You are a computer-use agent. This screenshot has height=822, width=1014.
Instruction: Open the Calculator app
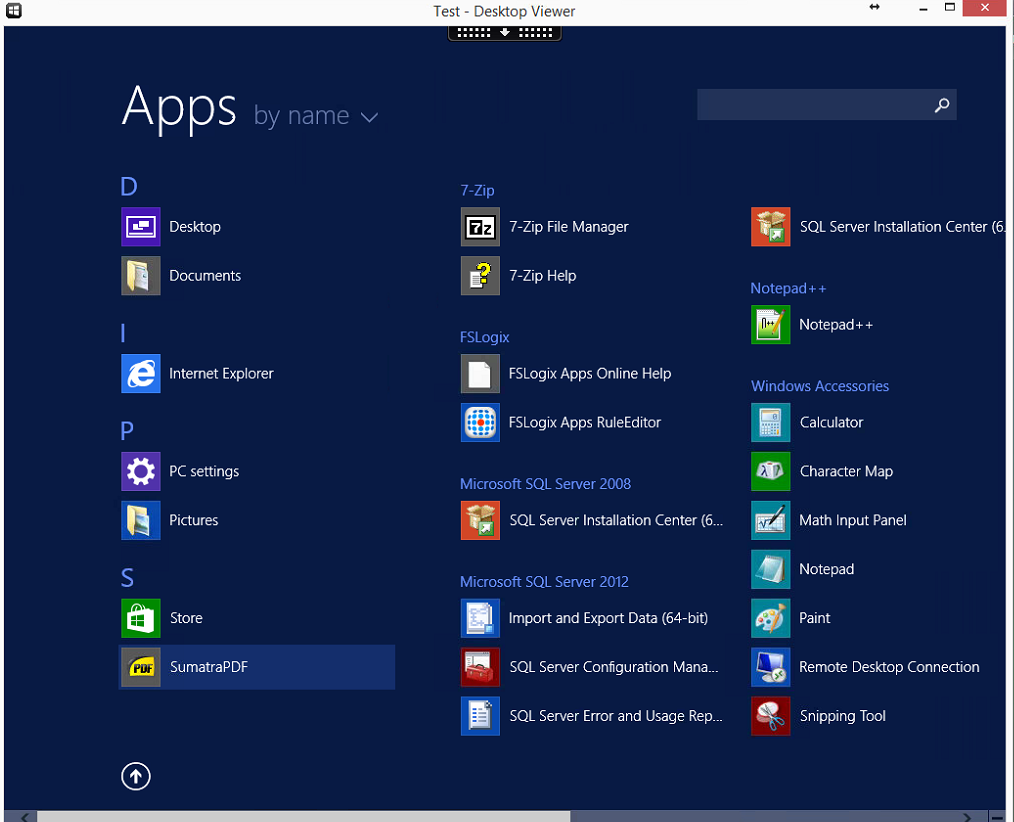point(770,422)
